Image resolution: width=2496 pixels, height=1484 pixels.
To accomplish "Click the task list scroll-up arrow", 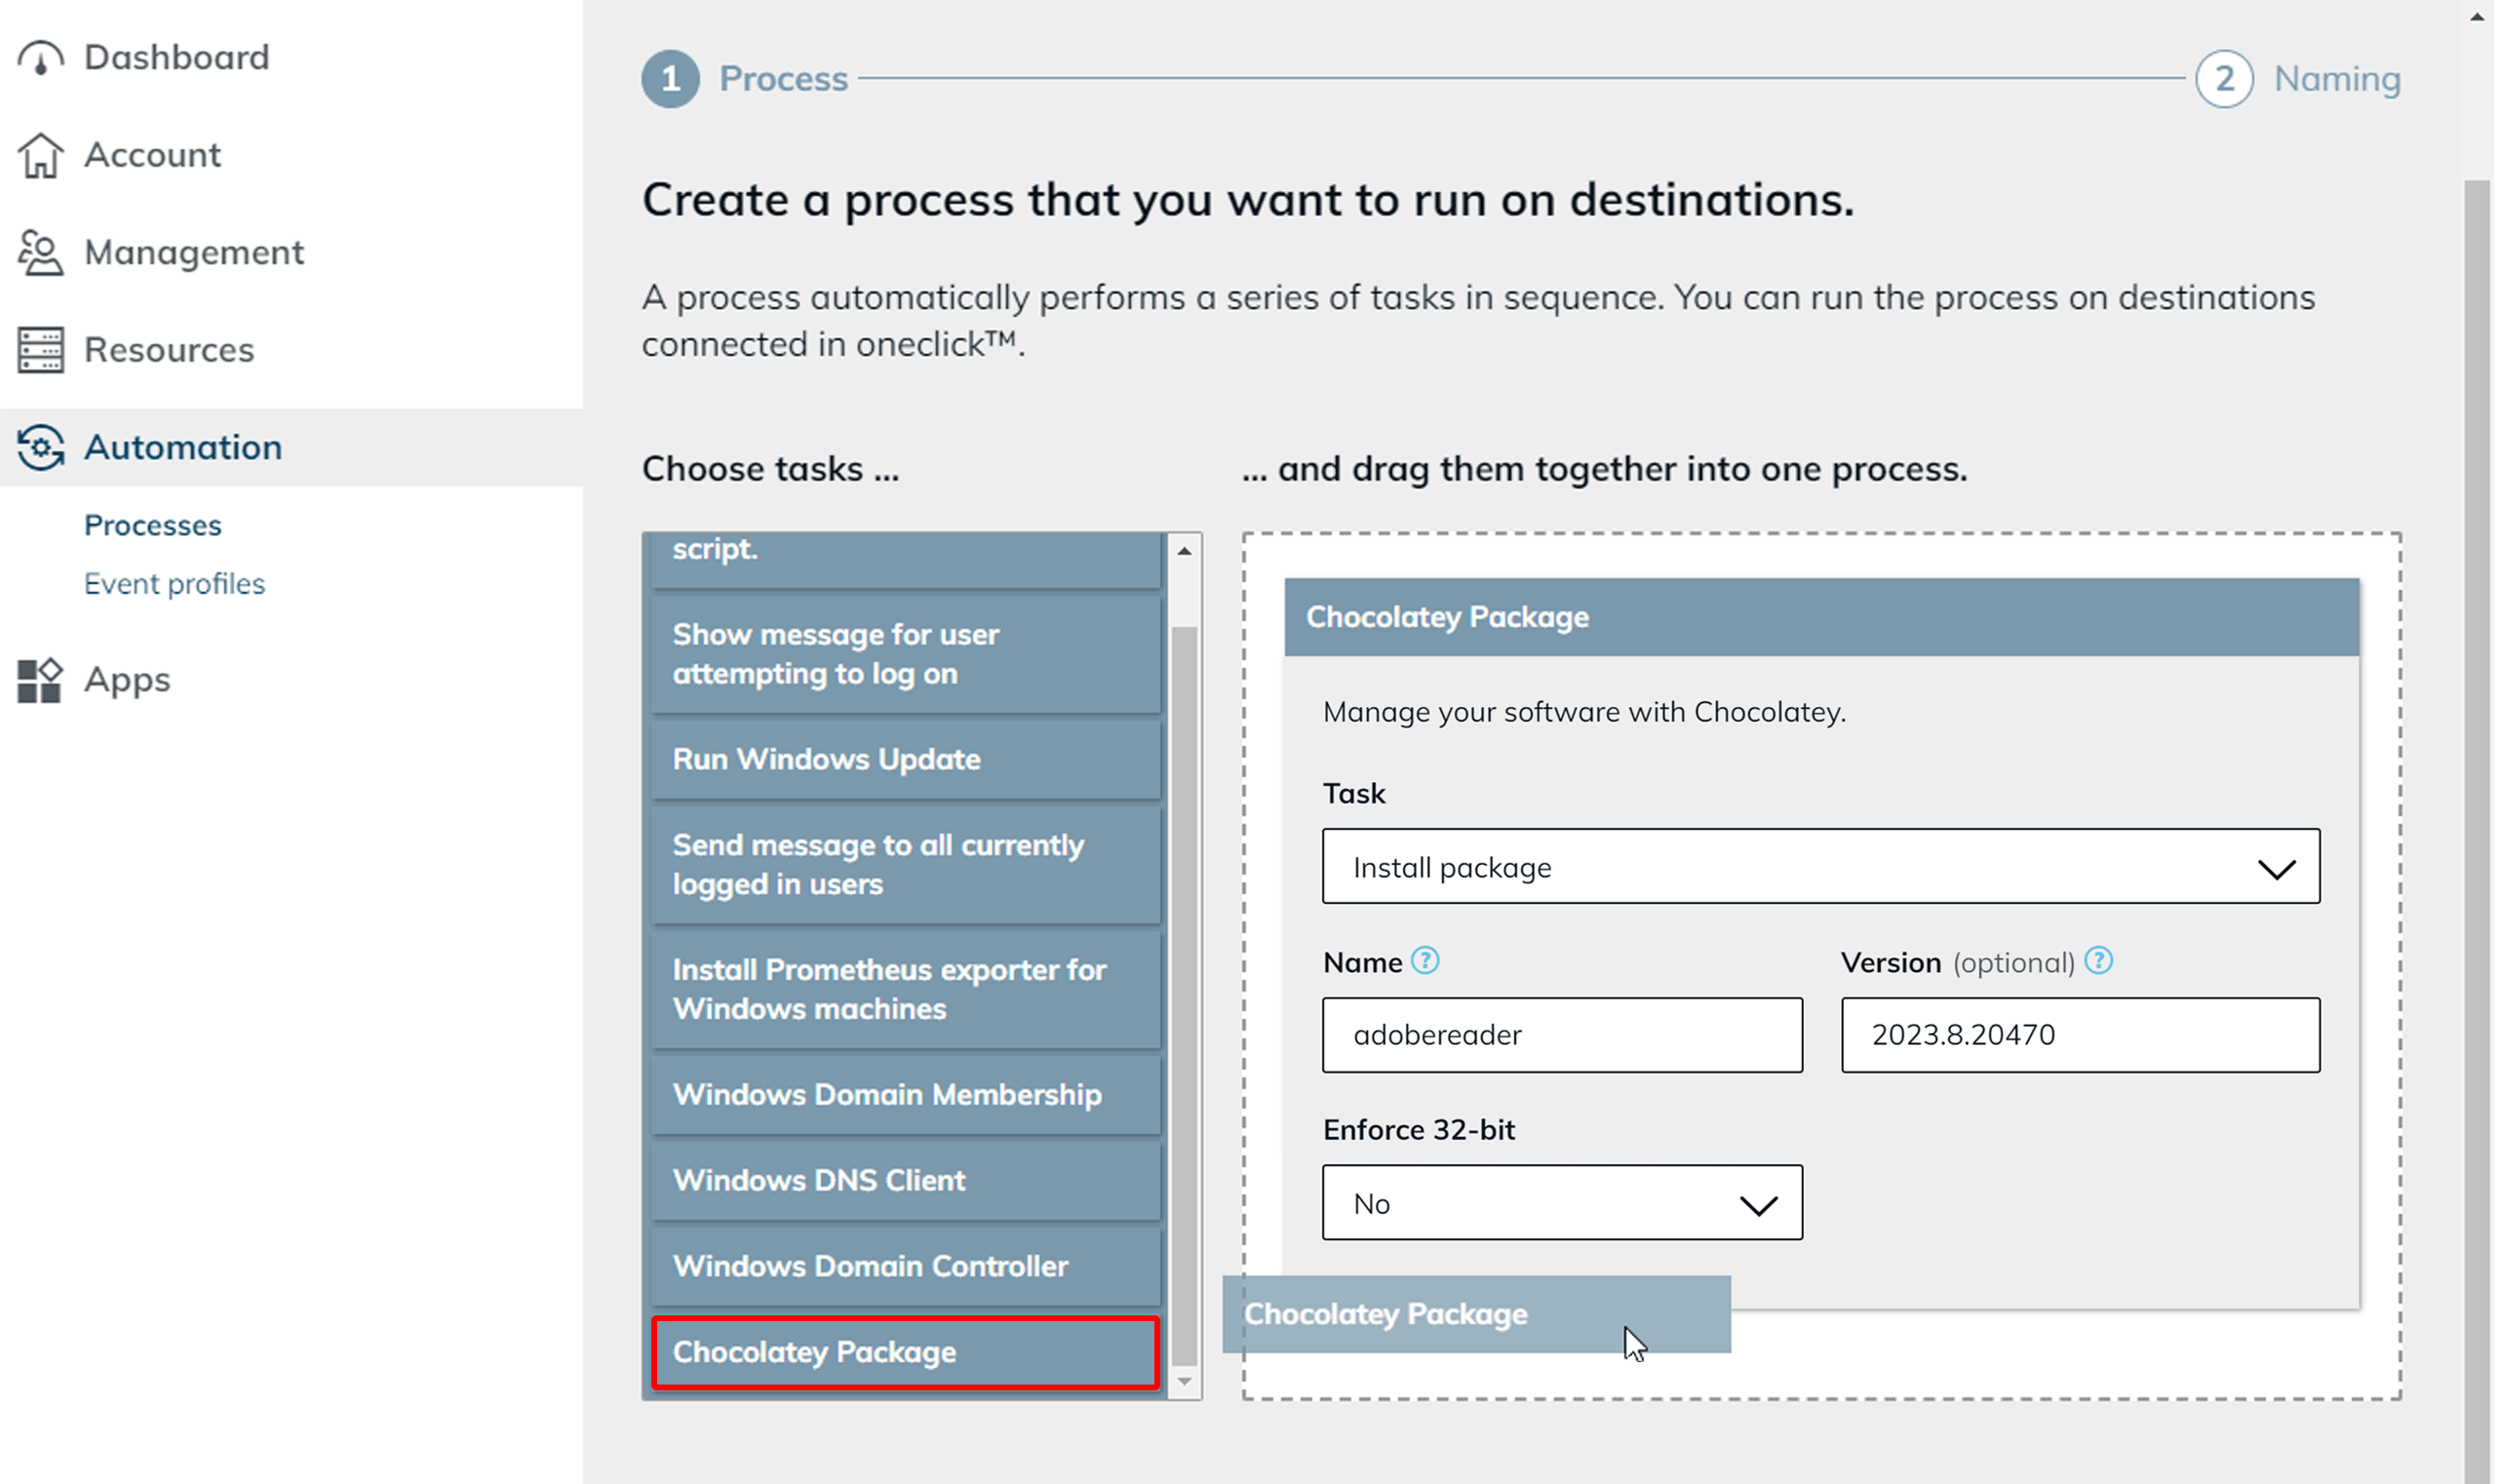I will coord(1184,551).
